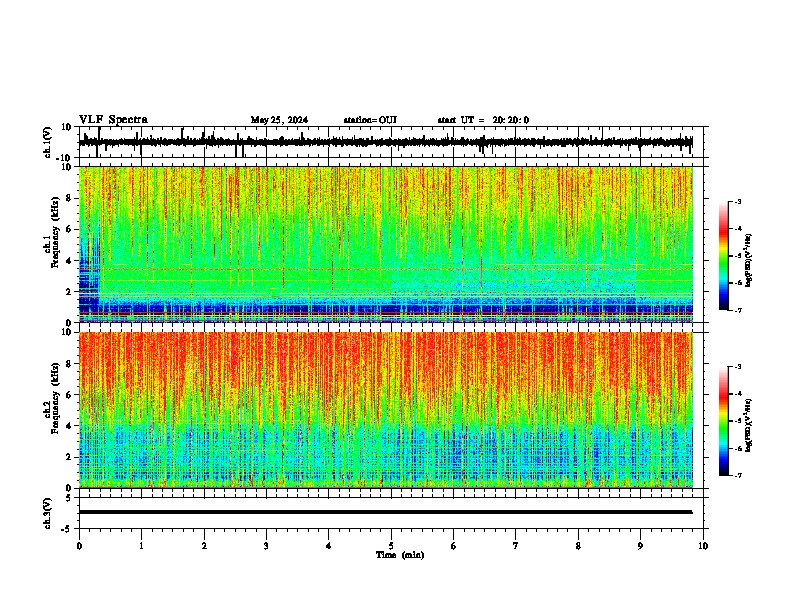Click tick label '7' on the time axis
Screen dimensions: 792x612
pos(516,546)
